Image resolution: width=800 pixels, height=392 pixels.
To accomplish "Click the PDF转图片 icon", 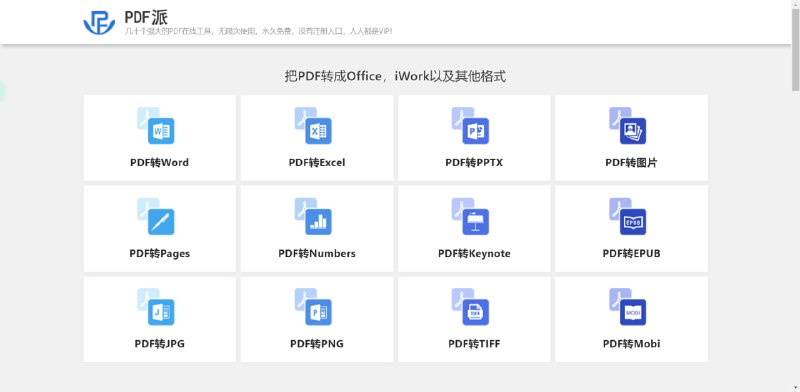I will 628,126.
